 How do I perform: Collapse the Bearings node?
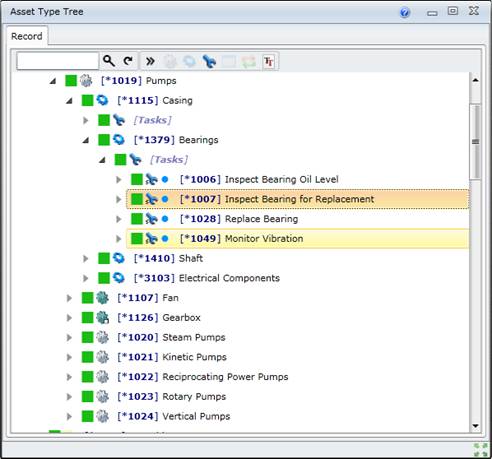click(86, 140)
